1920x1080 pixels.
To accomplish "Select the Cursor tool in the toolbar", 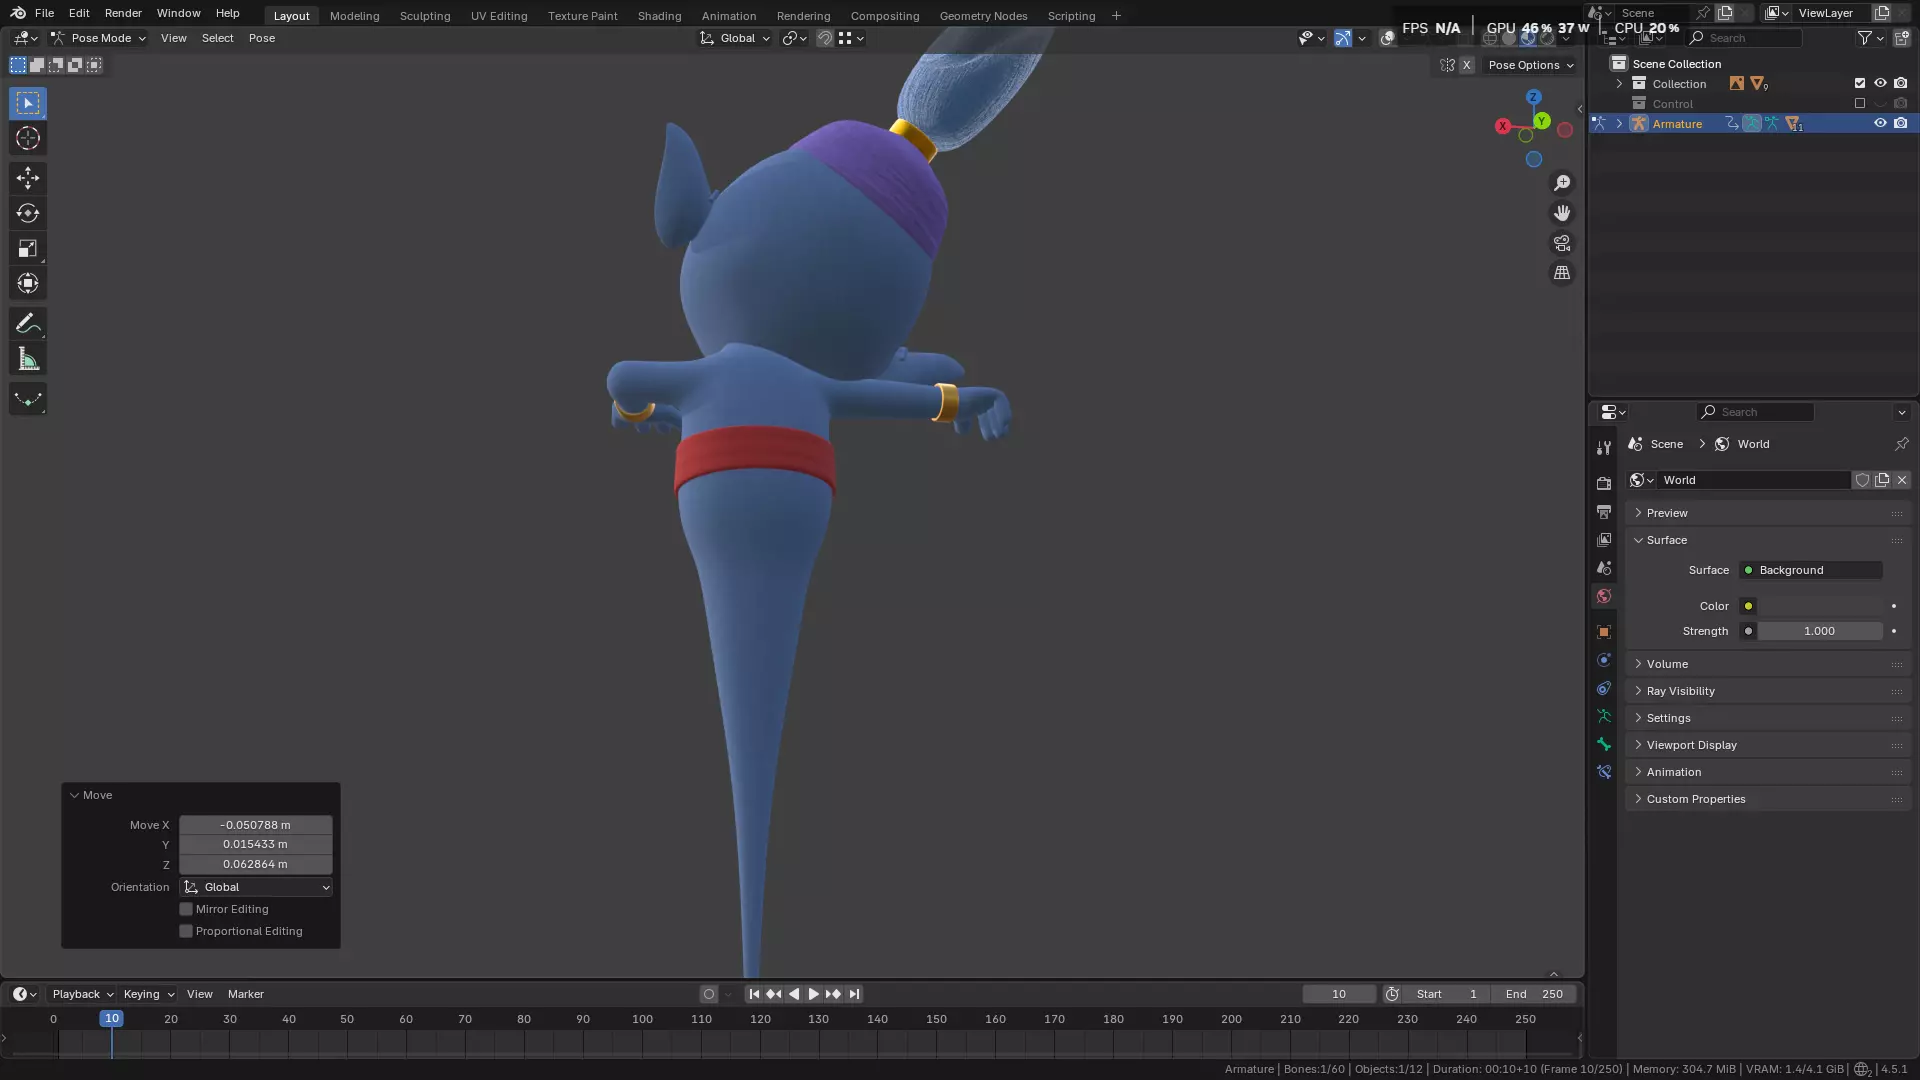I will tap(28, 139).
